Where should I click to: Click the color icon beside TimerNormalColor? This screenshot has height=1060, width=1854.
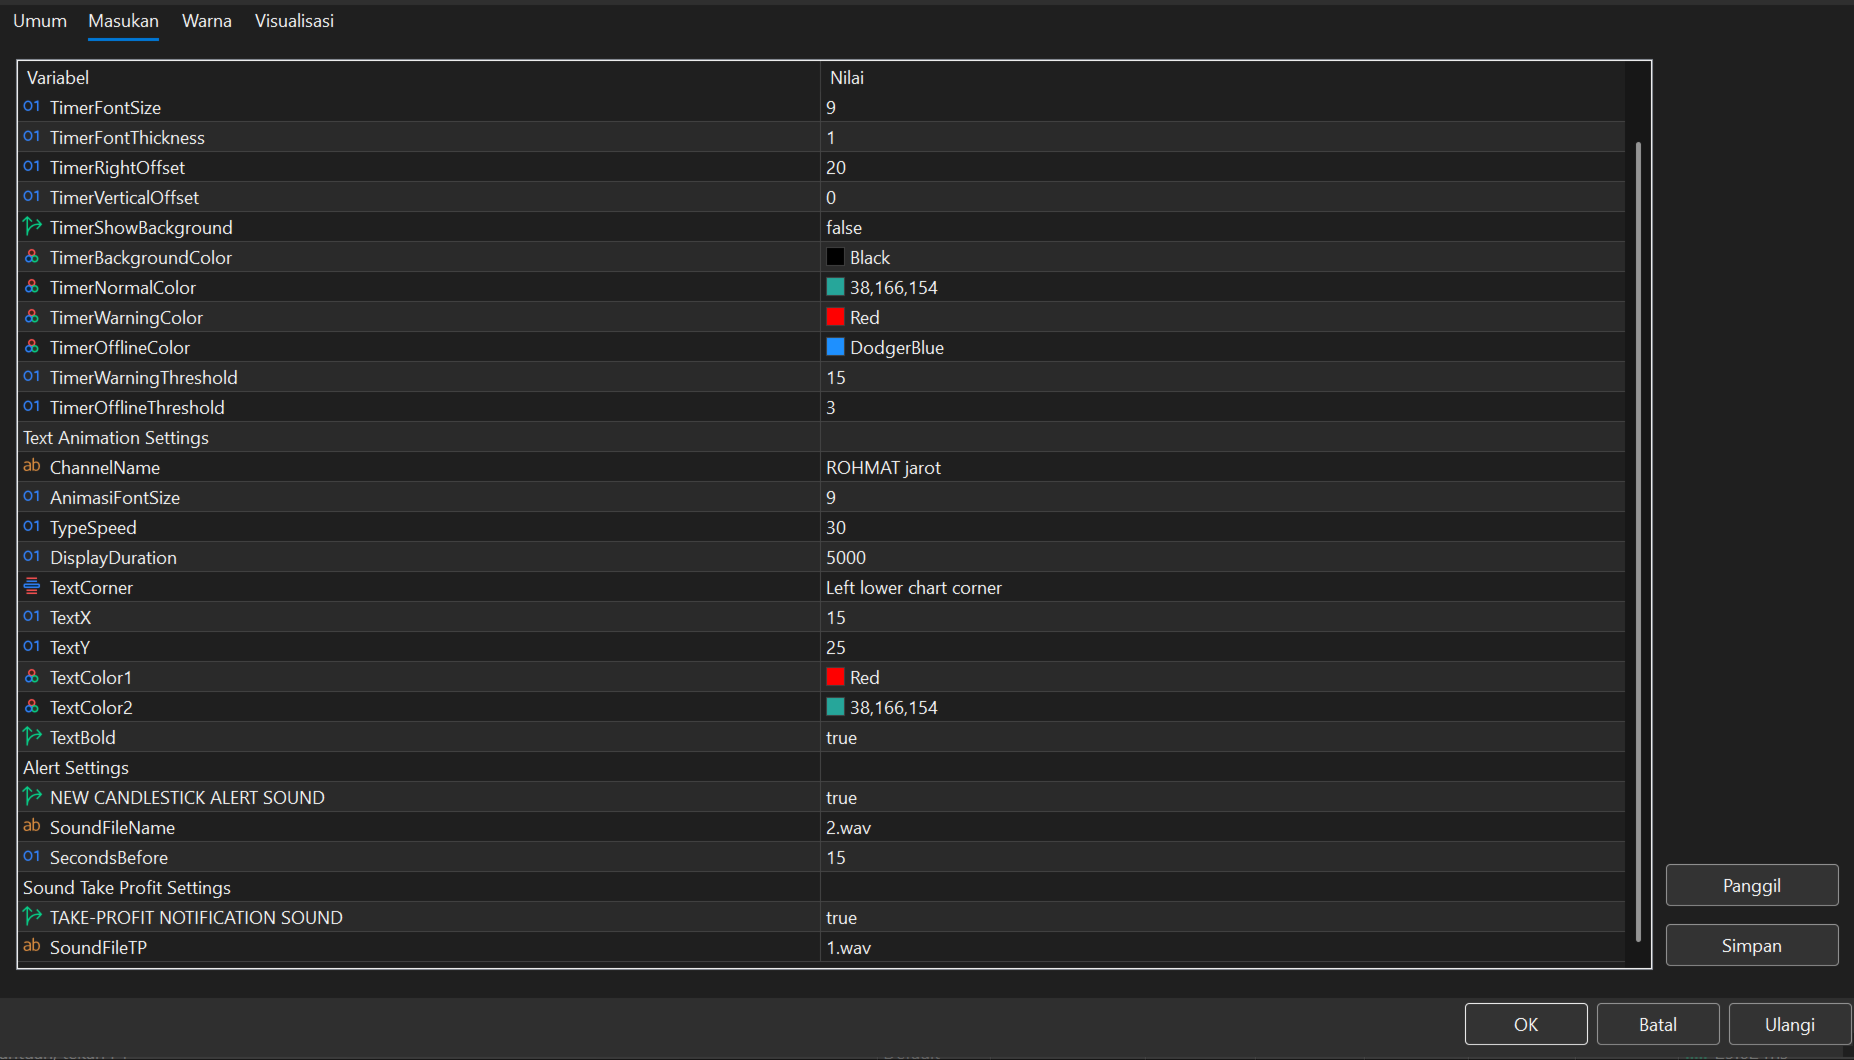click(32, 287)
